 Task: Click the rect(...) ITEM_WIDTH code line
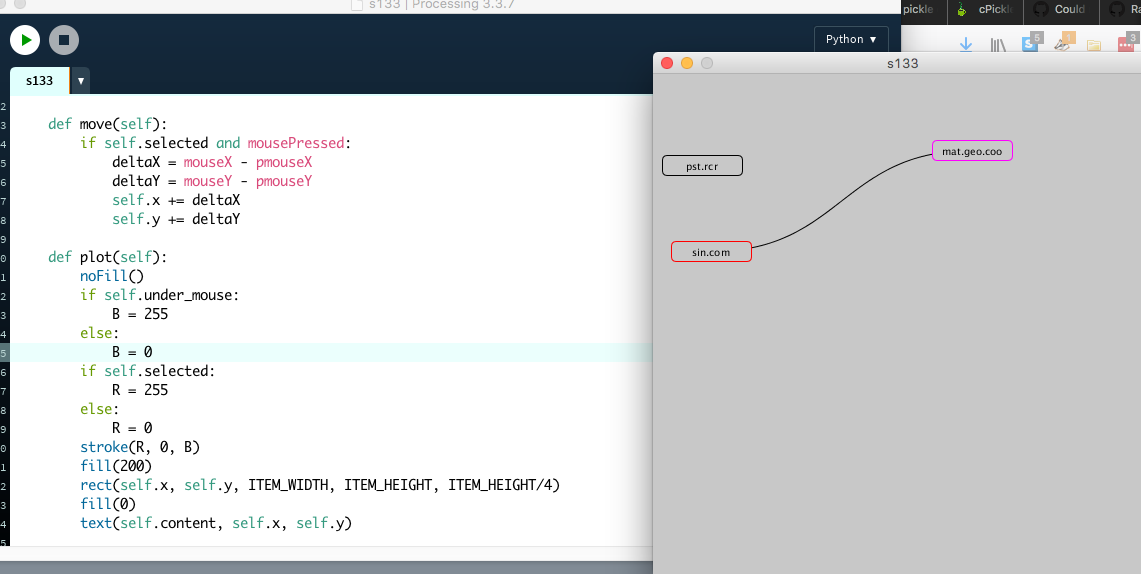320,485
